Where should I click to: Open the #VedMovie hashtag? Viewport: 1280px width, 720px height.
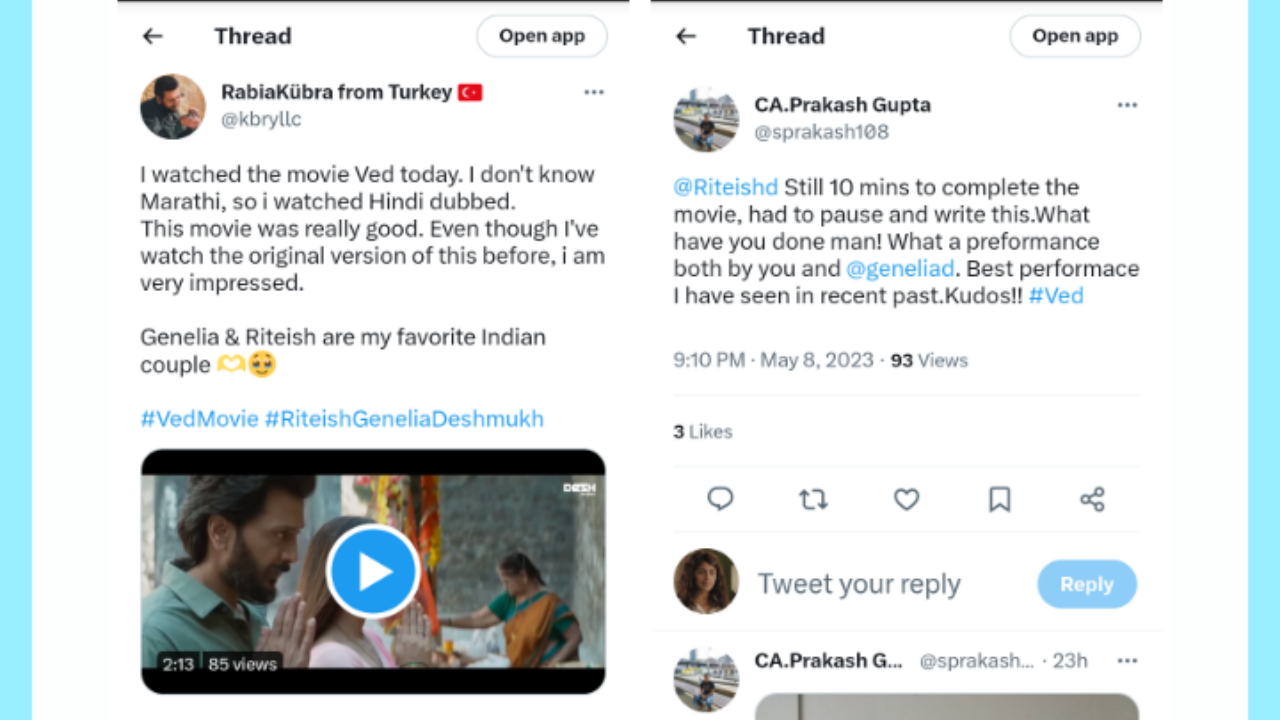point(199,419)
